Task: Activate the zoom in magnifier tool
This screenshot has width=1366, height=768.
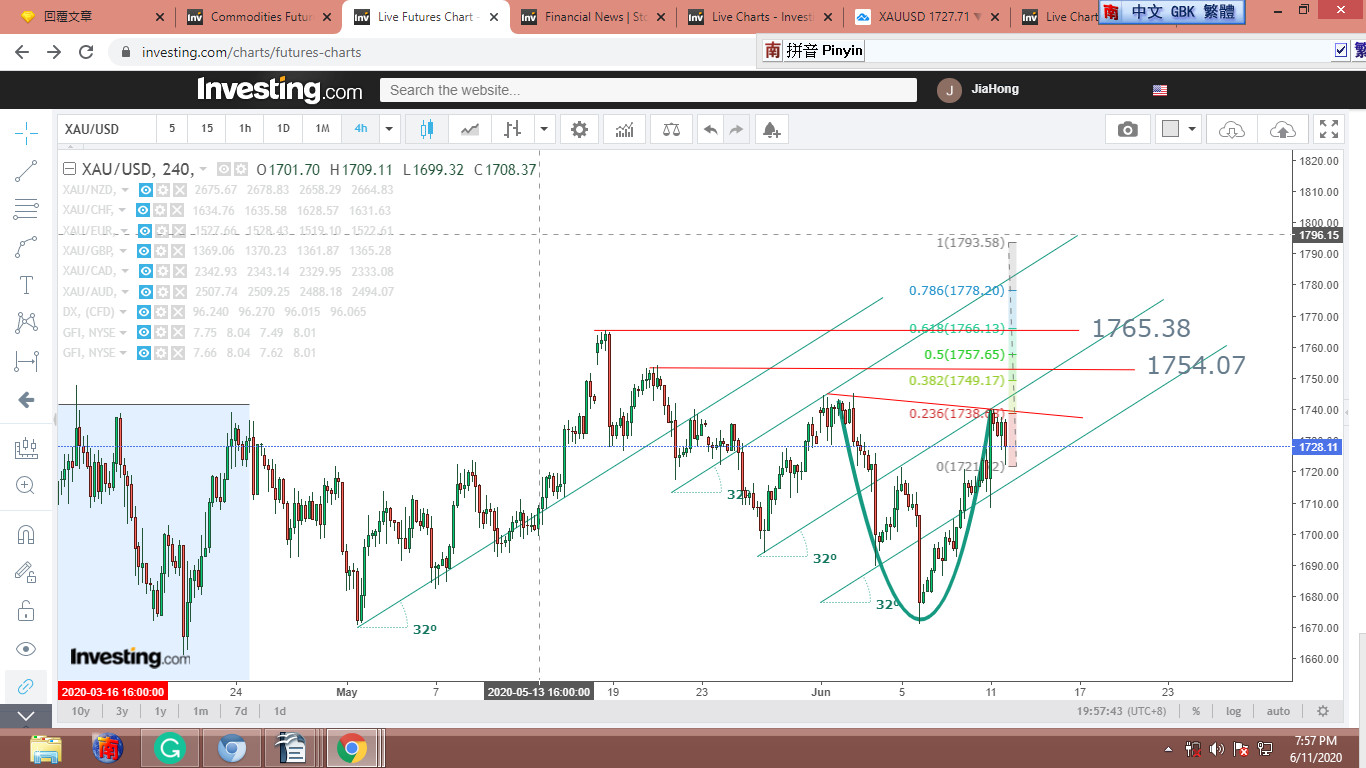Action: coord(26,486)
